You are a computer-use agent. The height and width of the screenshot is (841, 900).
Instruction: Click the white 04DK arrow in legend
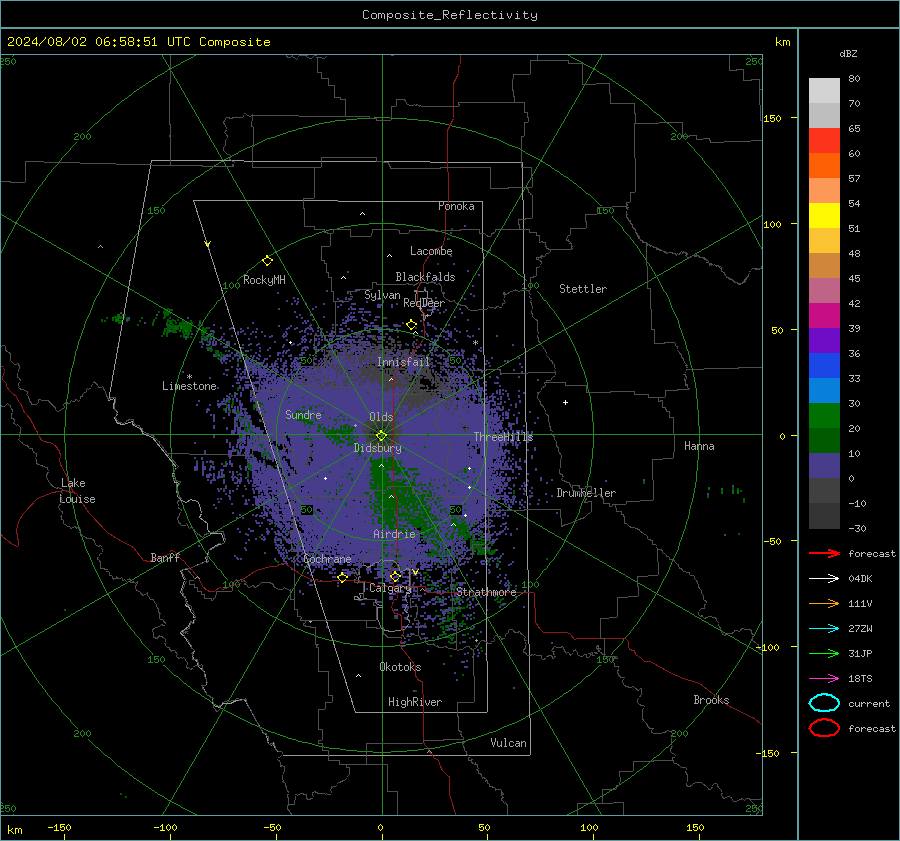click(x=824, y=579)
